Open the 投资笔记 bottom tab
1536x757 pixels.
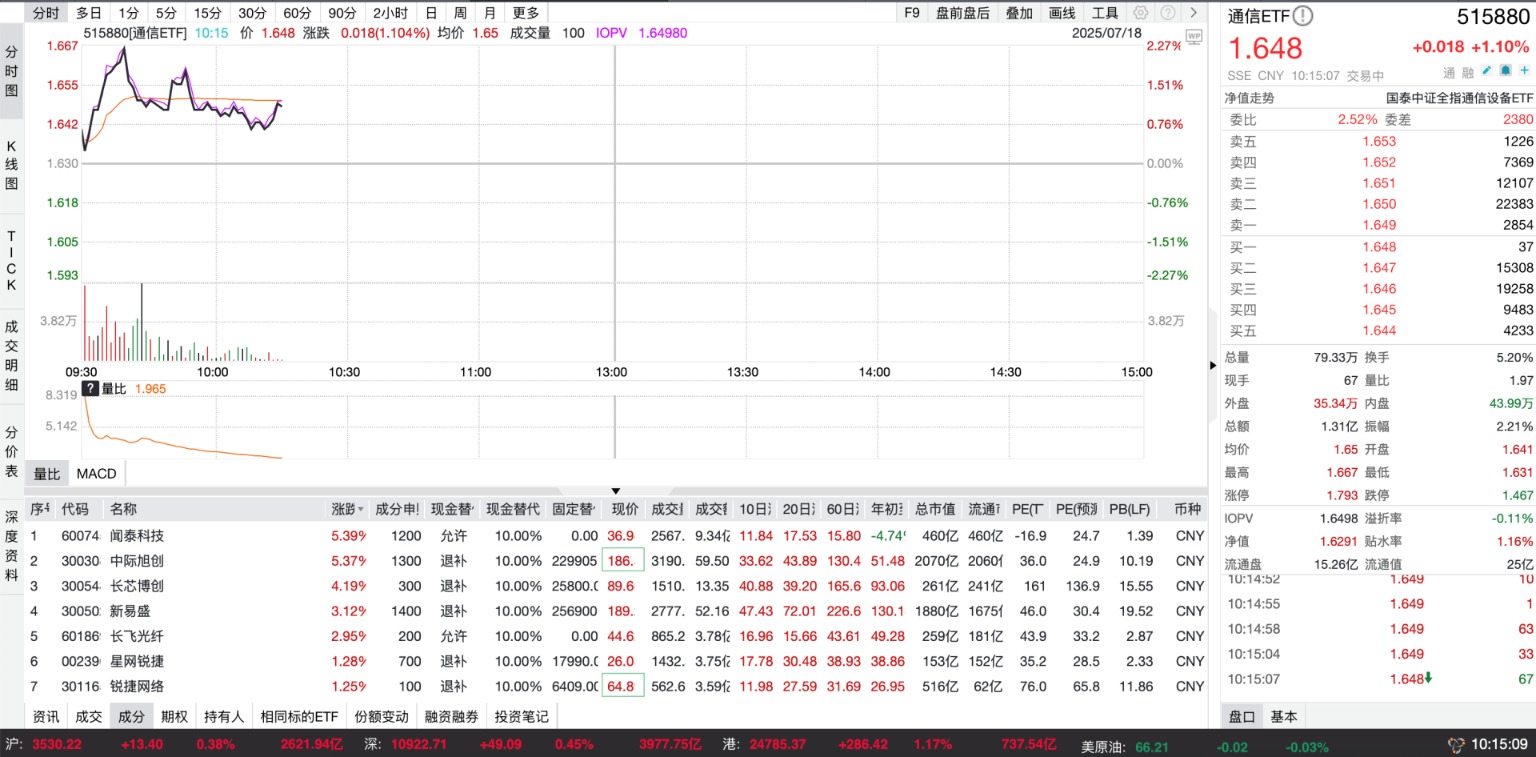point(521,716)
